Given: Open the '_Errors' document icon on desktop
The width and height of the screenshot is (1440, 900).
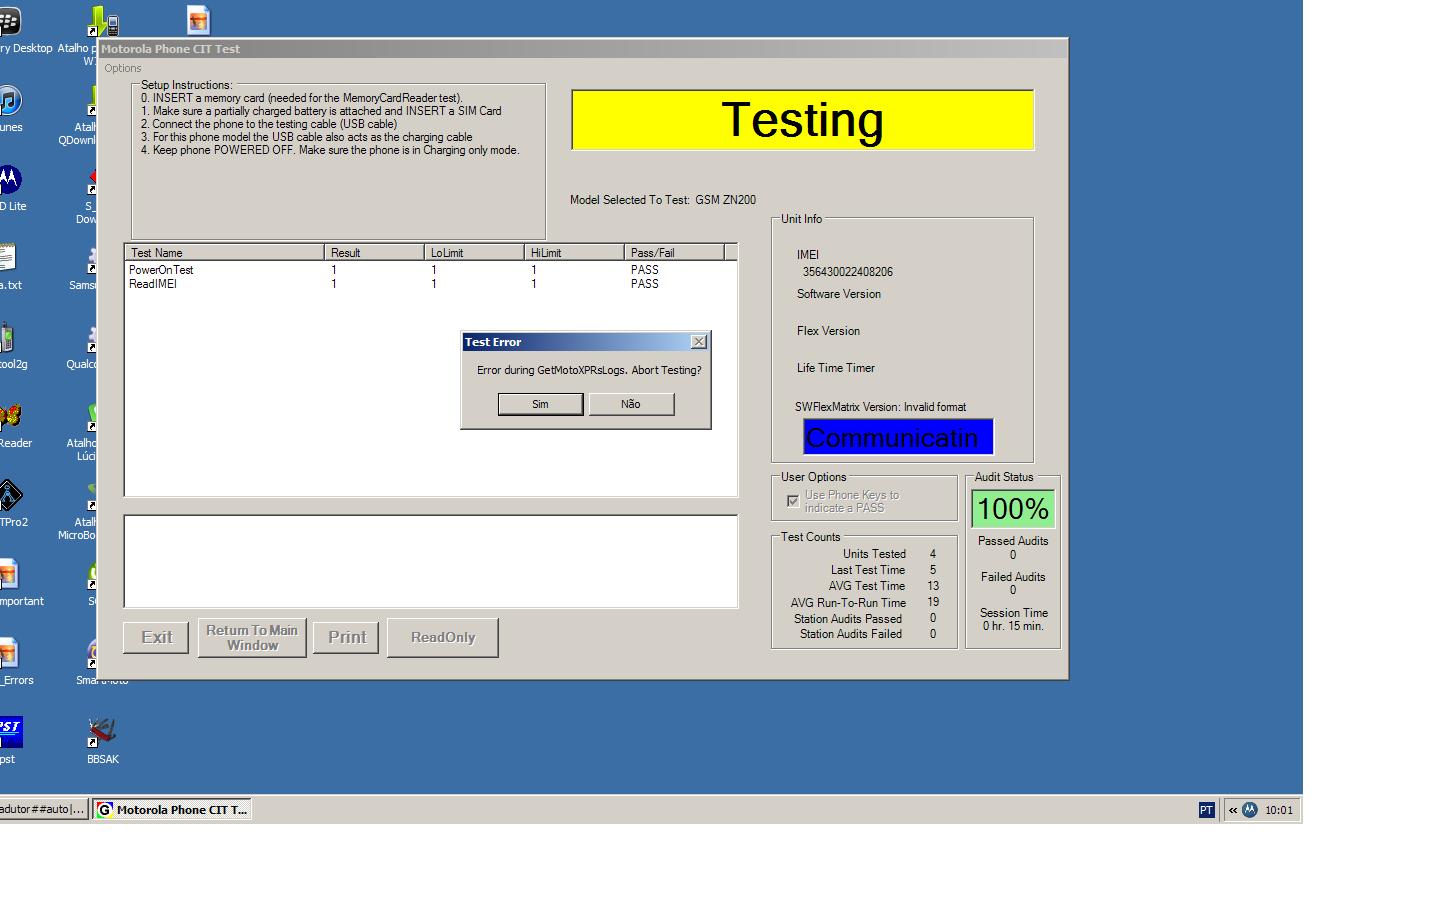Looking at the screenshot, I should [8, 654].
